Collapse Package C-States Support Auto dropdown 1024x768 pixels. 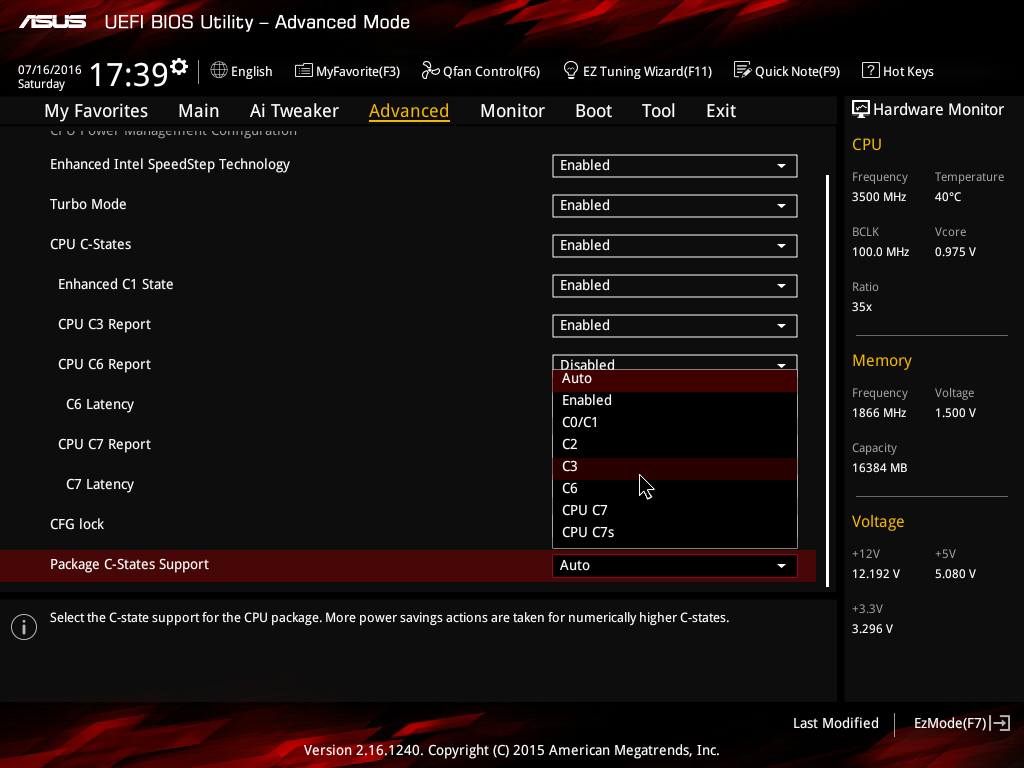click(675, 566)
